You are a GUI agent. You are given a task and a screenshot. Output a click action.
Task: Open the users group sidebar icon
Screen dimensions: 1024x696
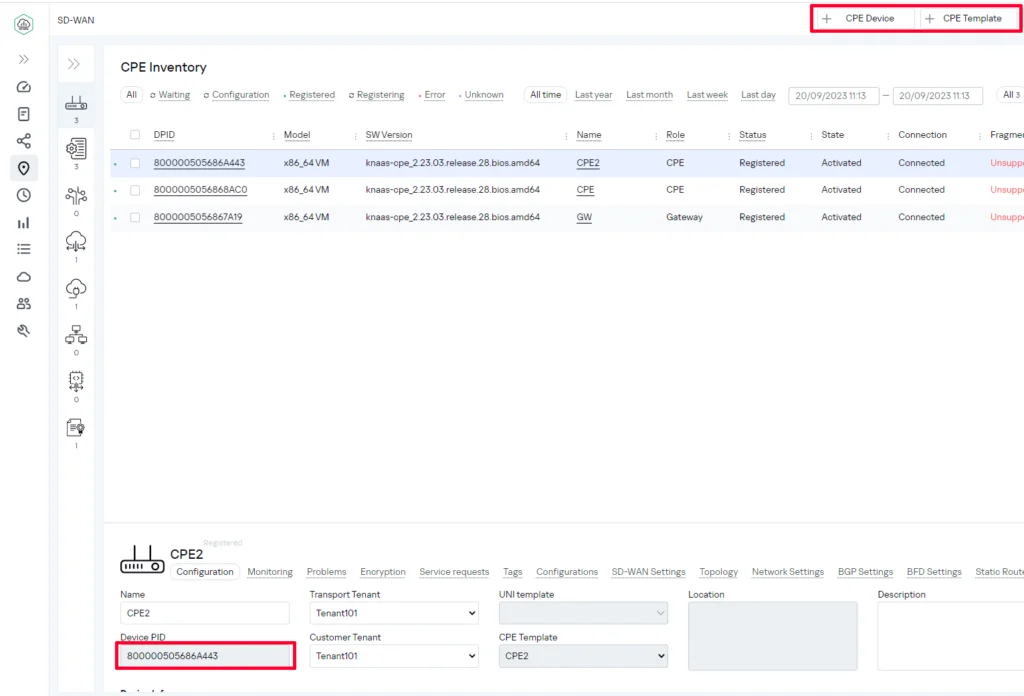(24, 304)
